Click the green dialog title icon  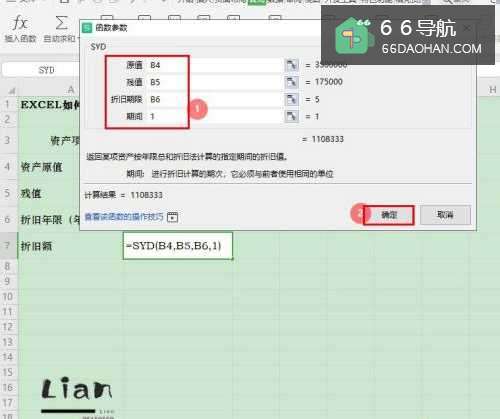[87, 28]
